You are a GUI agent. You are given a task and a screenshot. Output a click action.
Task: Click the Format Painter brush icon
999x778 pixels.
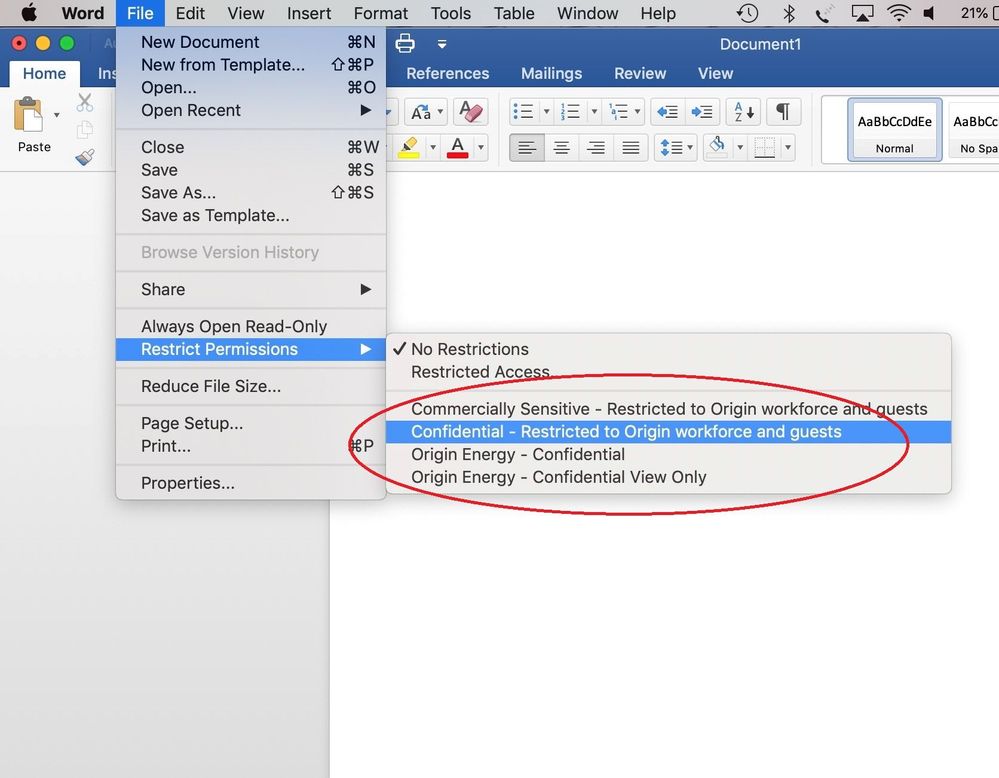(x=85, y=157)
